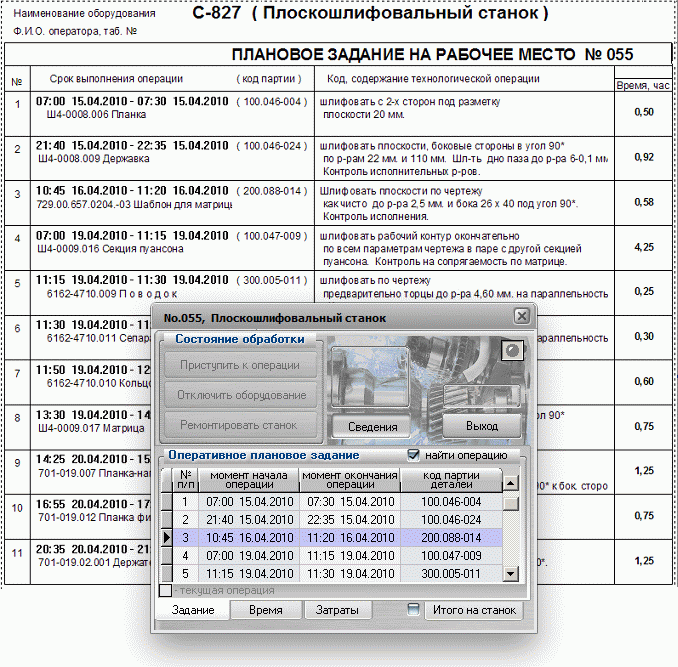
Task: Click heading ПЛАНОВОЕ ЗАДАНИЕ НА РАБОЧЕЕ МЕСТО
Action: pos(403,55)
